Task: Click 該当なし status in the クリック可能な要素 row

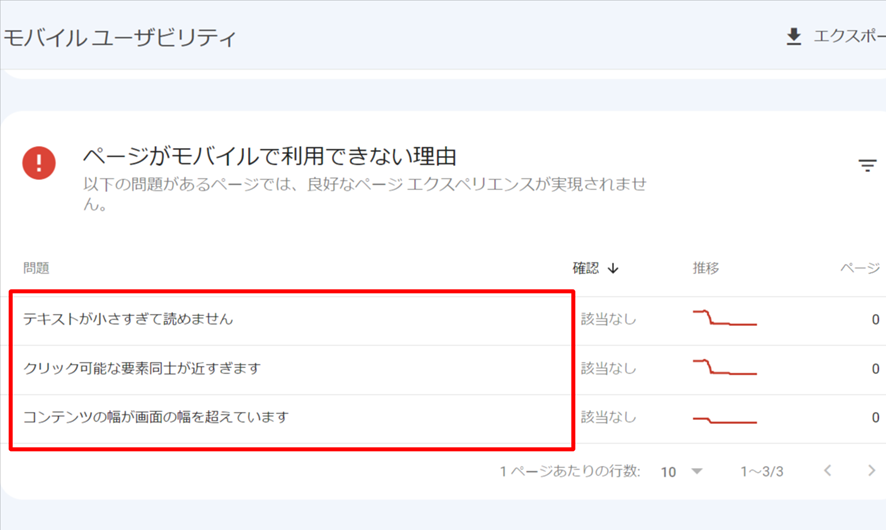Action: pyautogui.click(x=609, y=368)
